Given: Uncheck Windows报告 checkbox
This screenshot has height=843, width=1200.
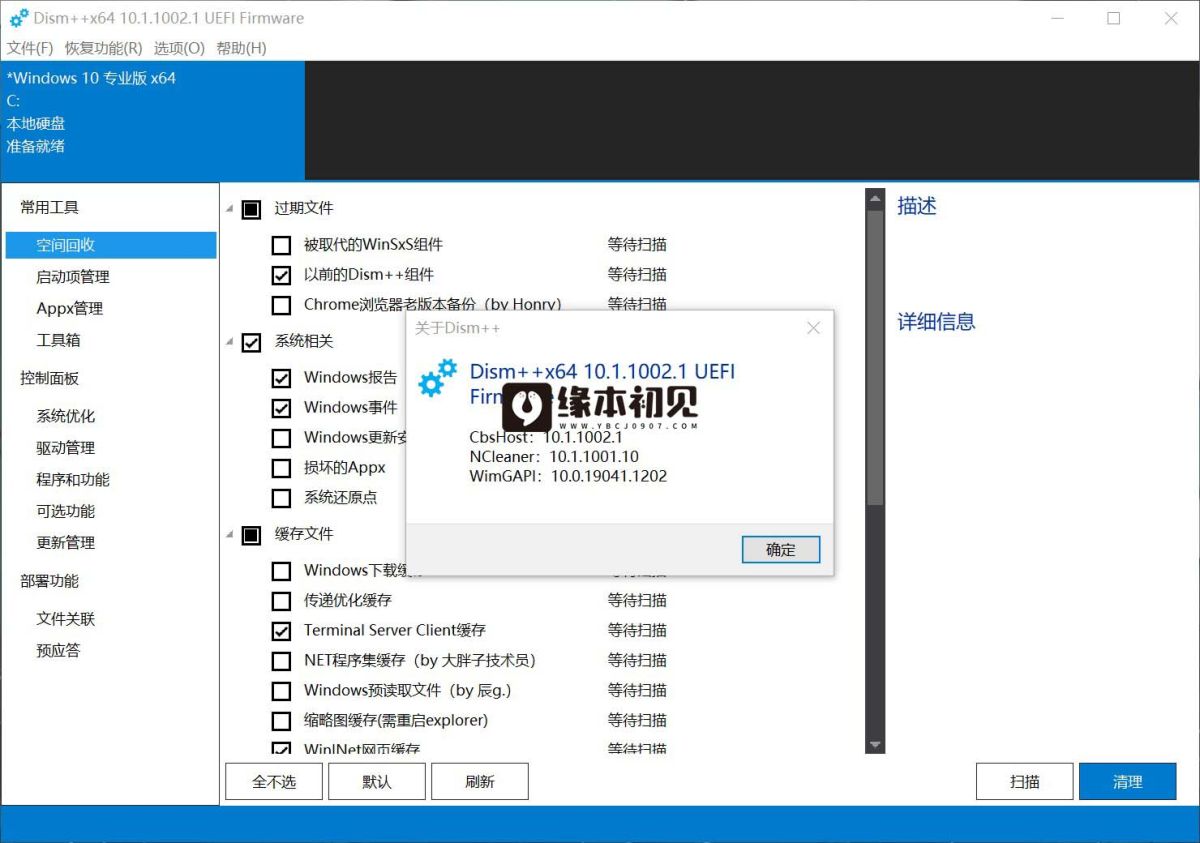Looking at the screenshot, I should tap(282, 378).
